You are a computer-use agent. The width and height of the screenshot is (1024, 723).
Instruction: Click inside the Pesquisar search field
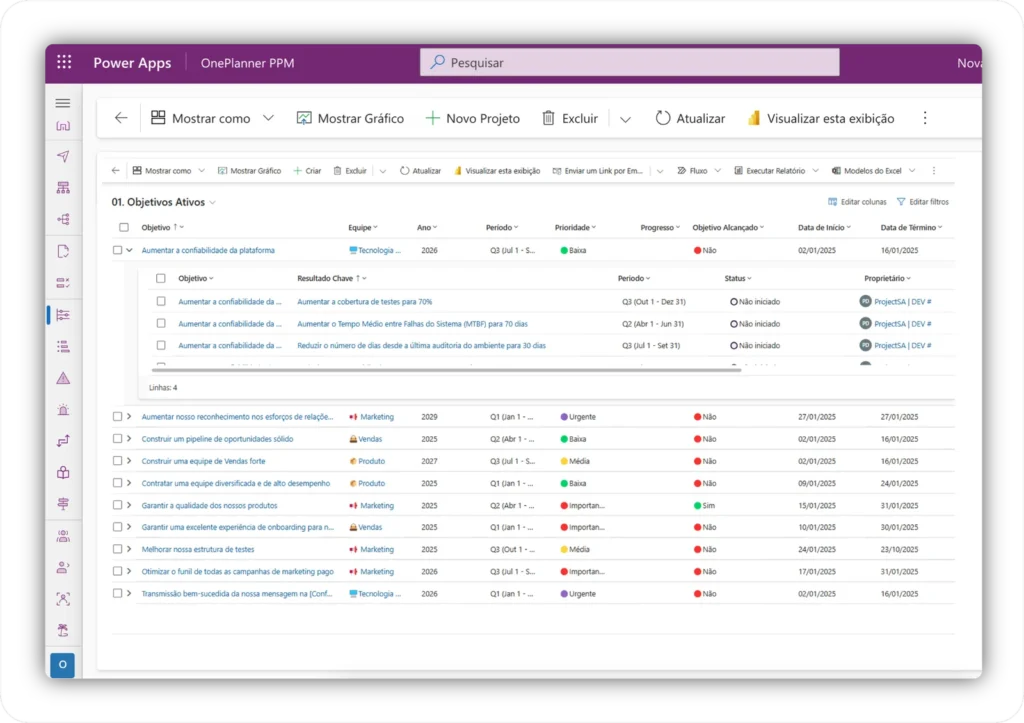coord(629,62)
